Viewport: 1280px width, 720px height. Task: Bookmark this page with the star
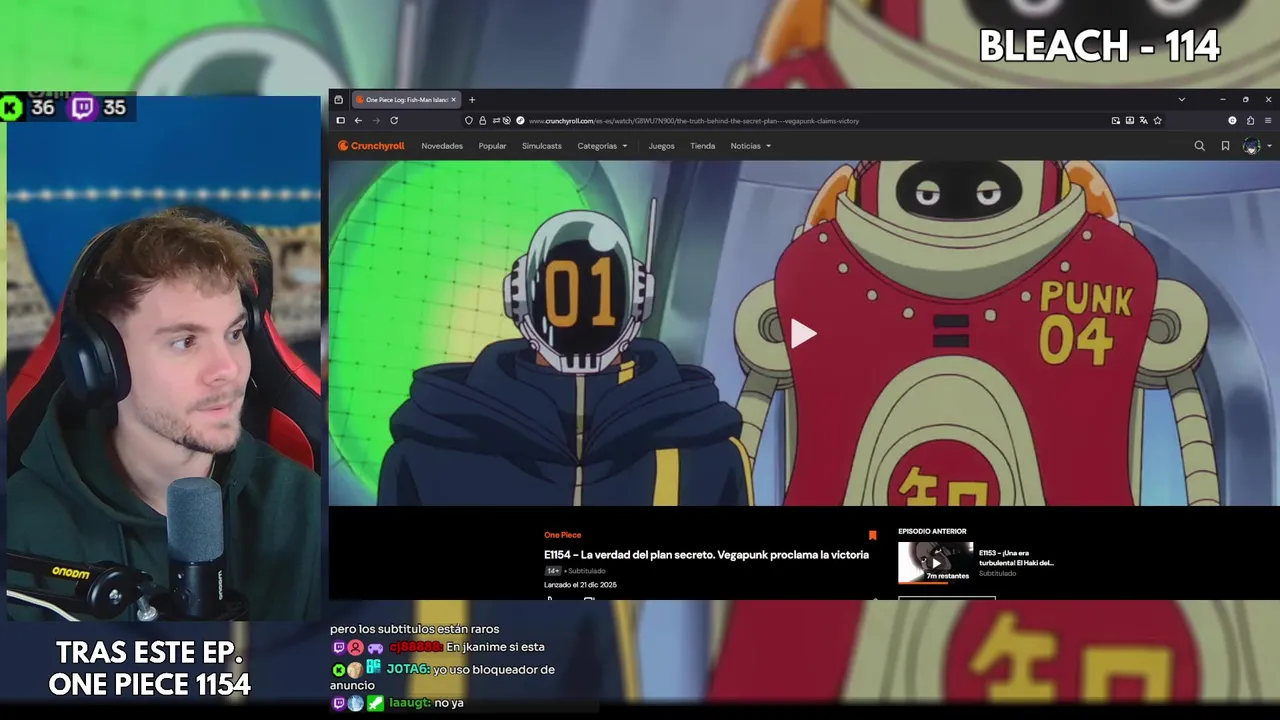click(x=1157, y=121)
